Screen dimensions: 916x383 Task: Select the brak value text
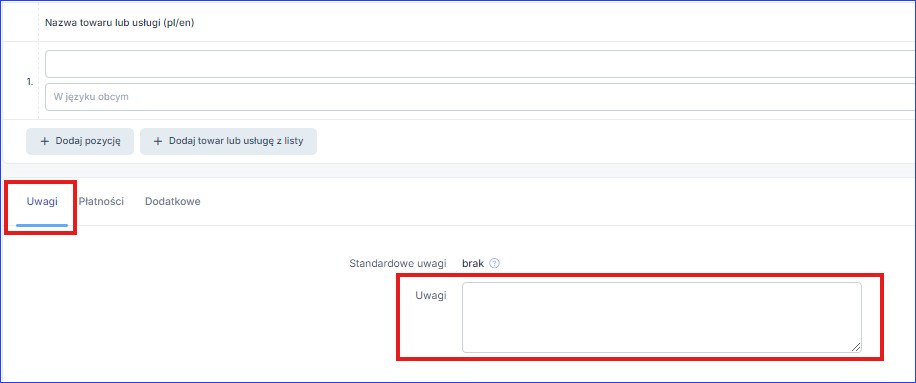click(x=473, y=263)
